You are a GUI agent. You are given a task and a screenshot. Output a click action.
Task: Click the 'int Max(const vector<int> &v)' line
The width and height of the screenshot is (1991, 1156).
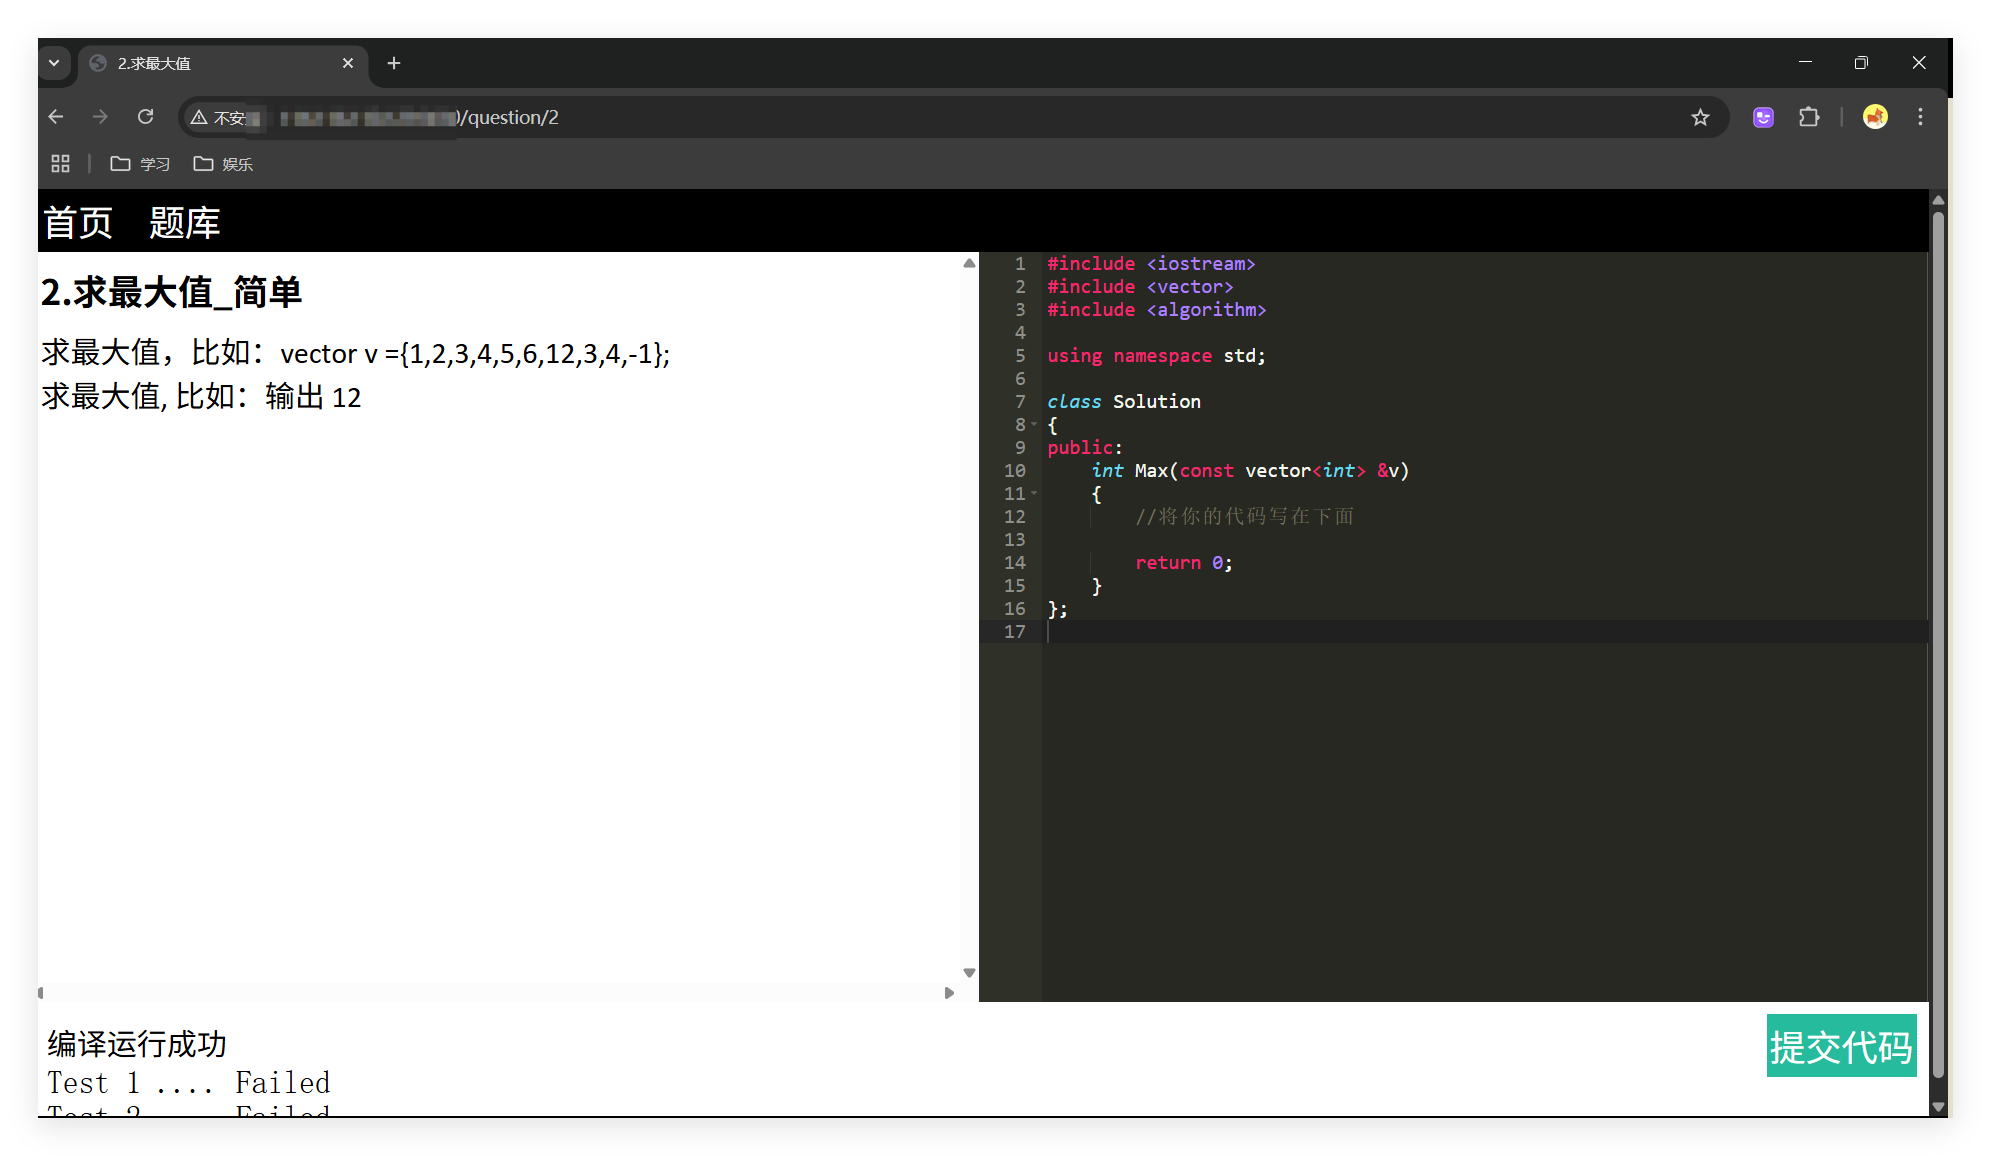click(1250, 471)
